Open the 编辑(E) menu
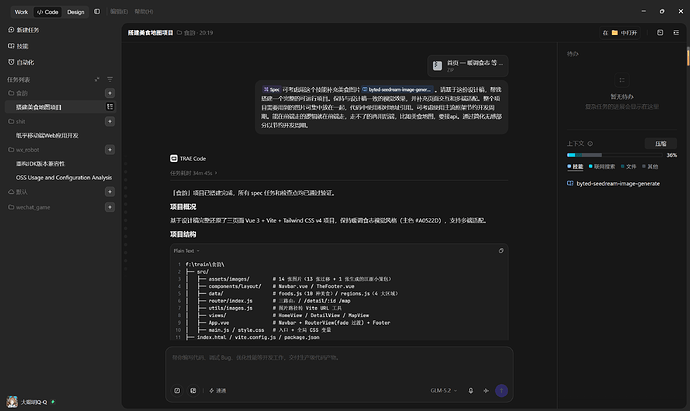This screenshot has height=411, width=690. (119, 11)
